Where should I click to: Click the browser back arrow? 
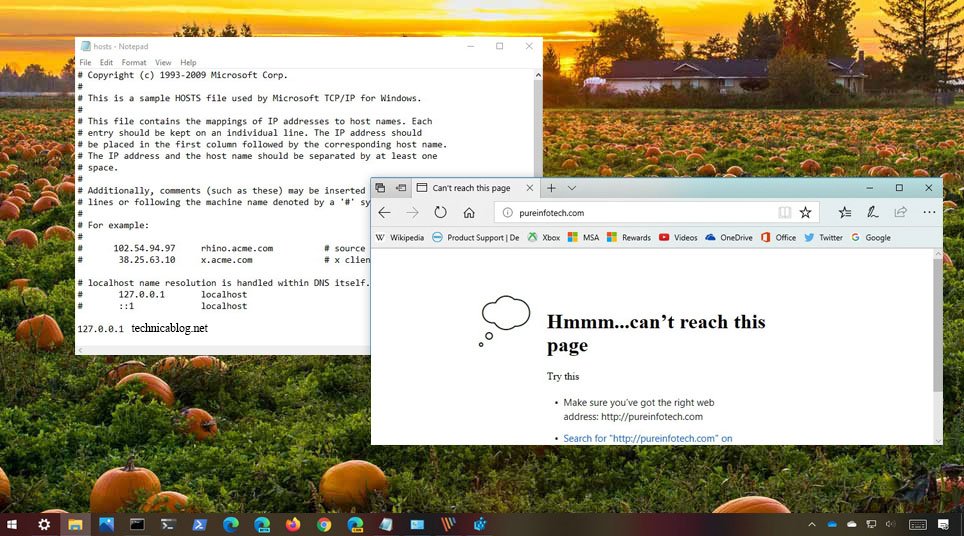pos(384,212)
